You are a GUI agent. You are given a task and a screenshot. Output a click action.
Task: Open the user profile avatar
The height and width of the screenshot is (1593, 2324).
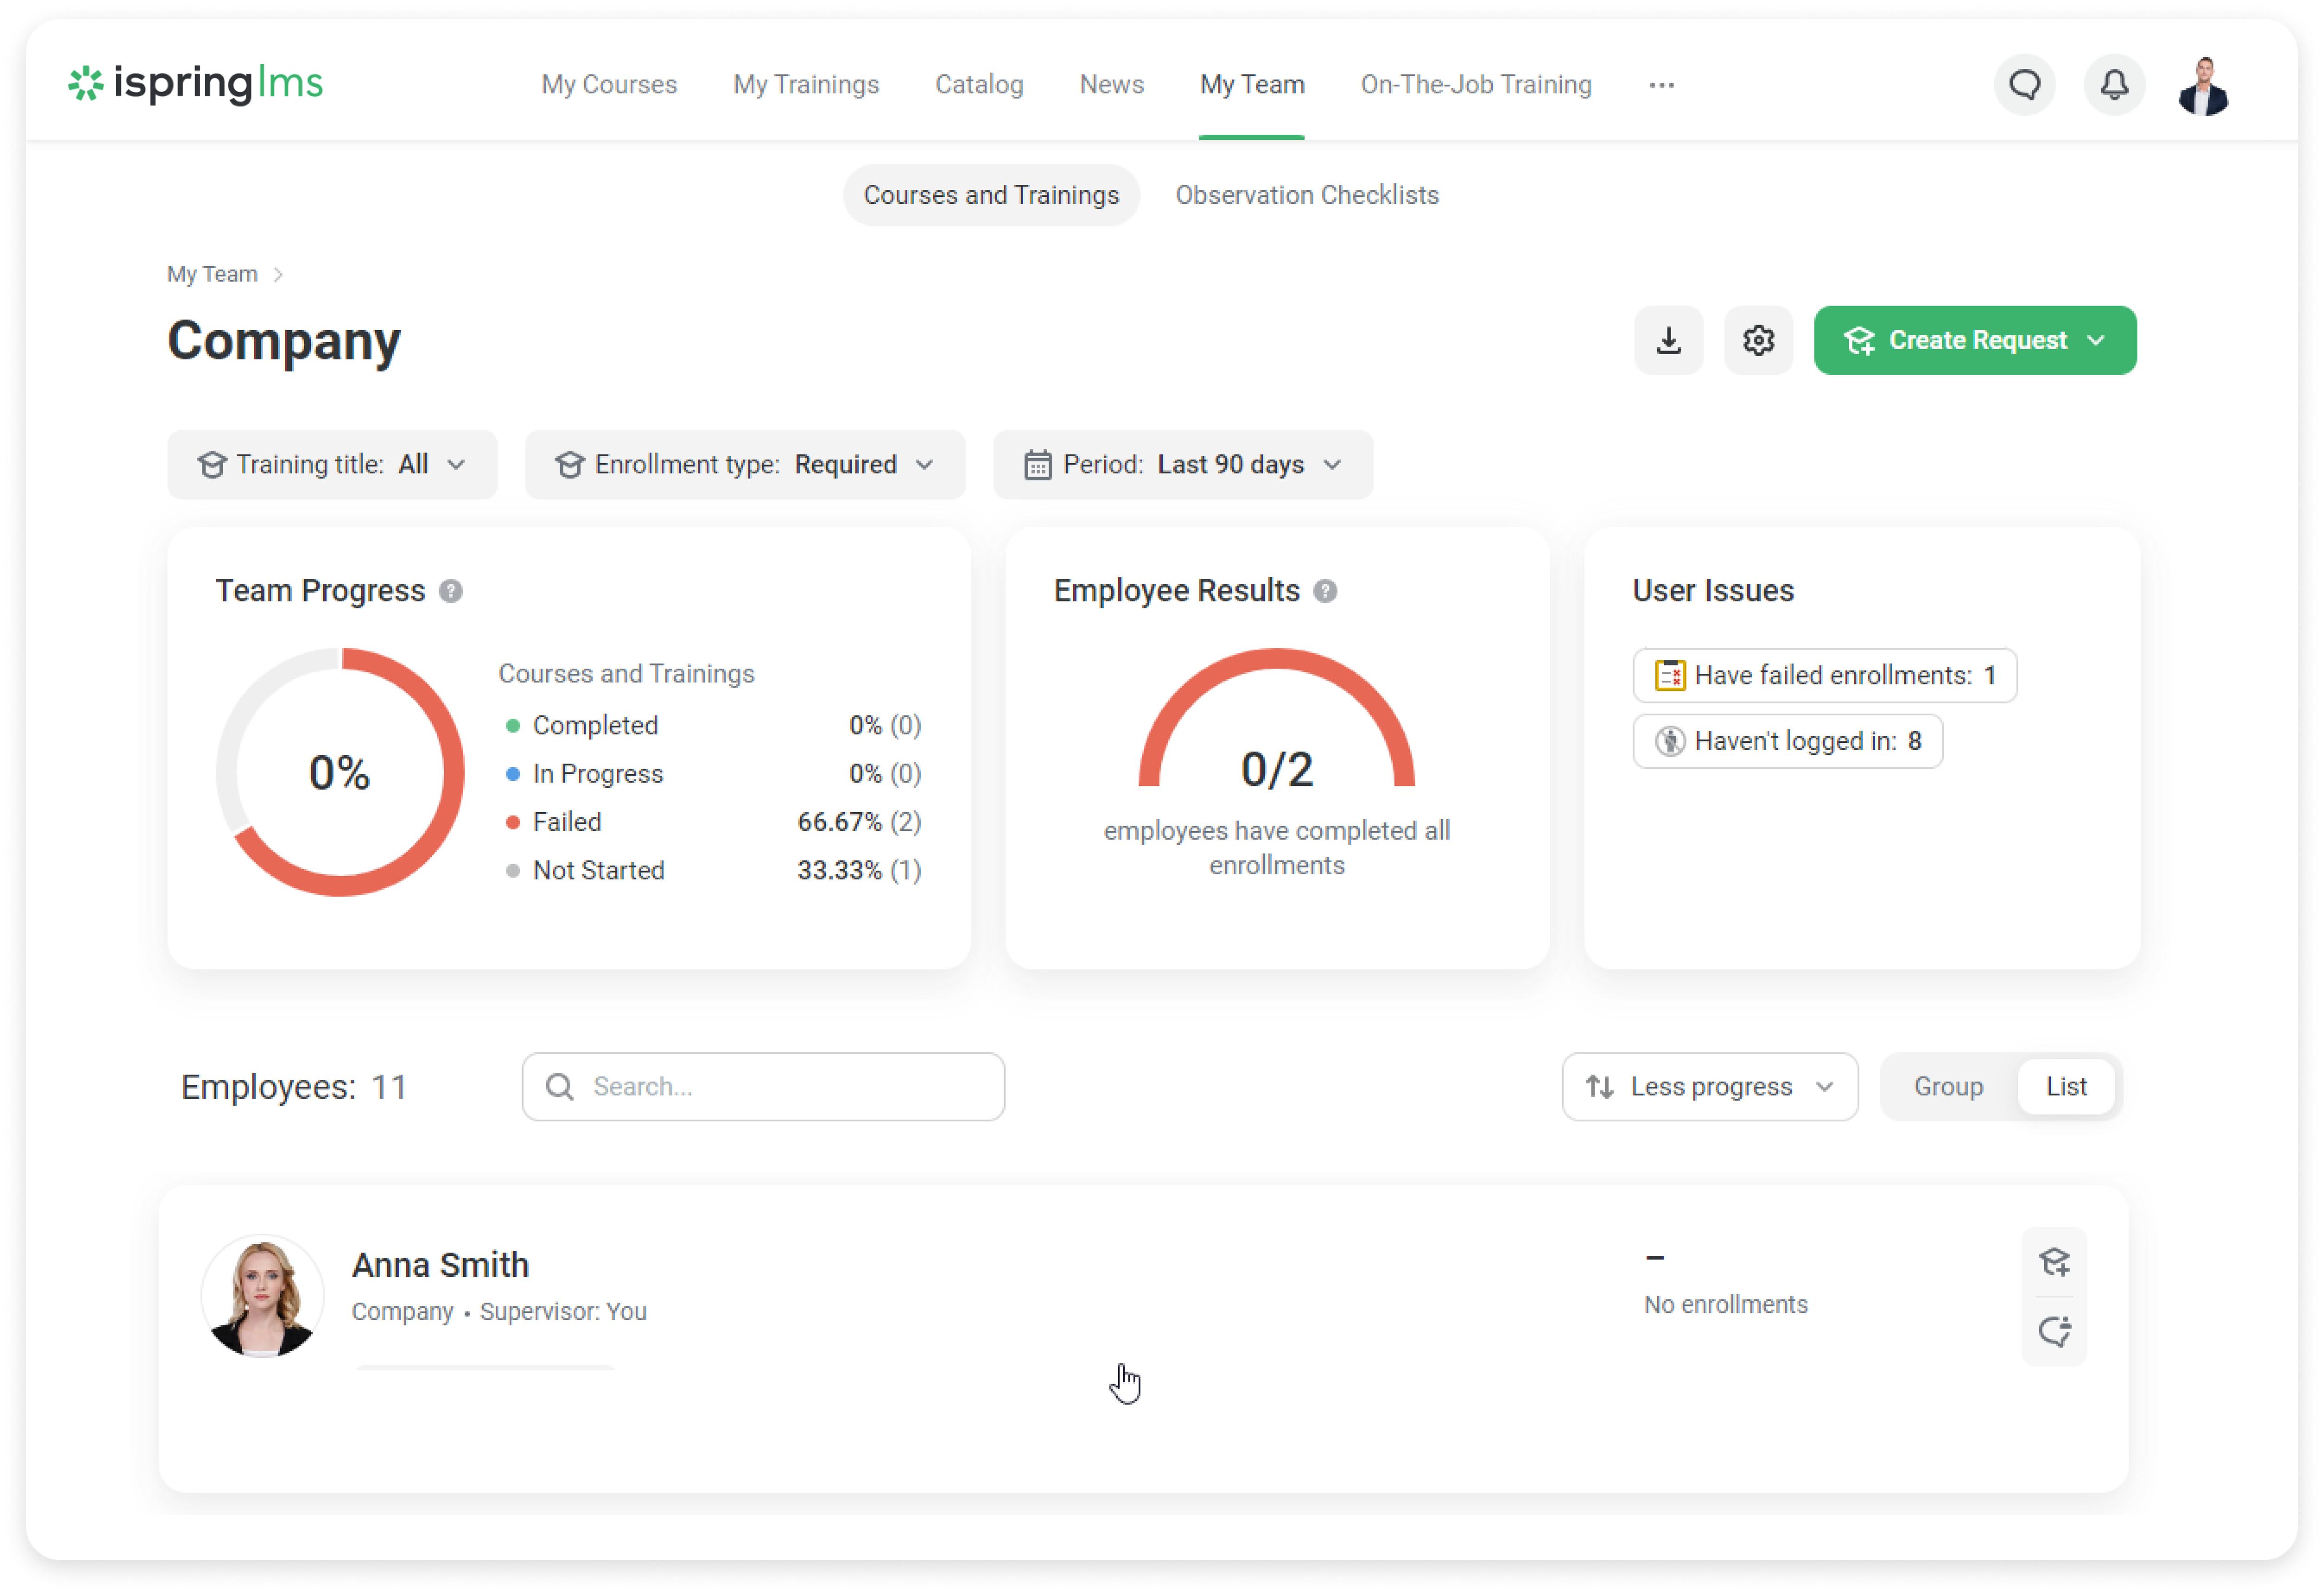pos(2204,86)
